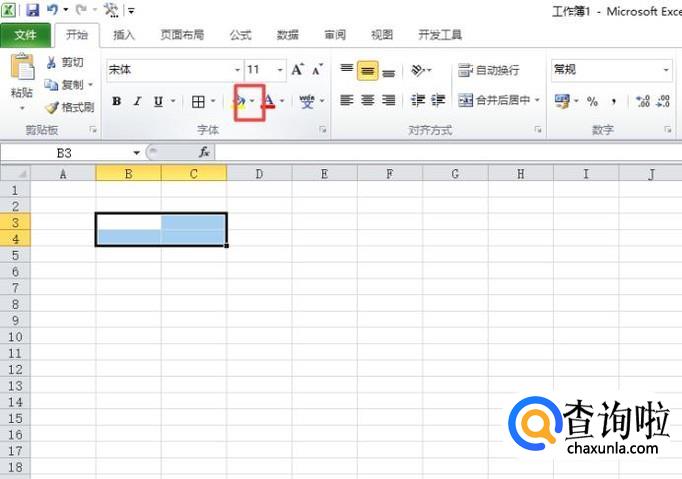The height and width of the screenshot is (479, 682).
Task: Toggle the middle vertical align button
Action: [x=367, y=70]
